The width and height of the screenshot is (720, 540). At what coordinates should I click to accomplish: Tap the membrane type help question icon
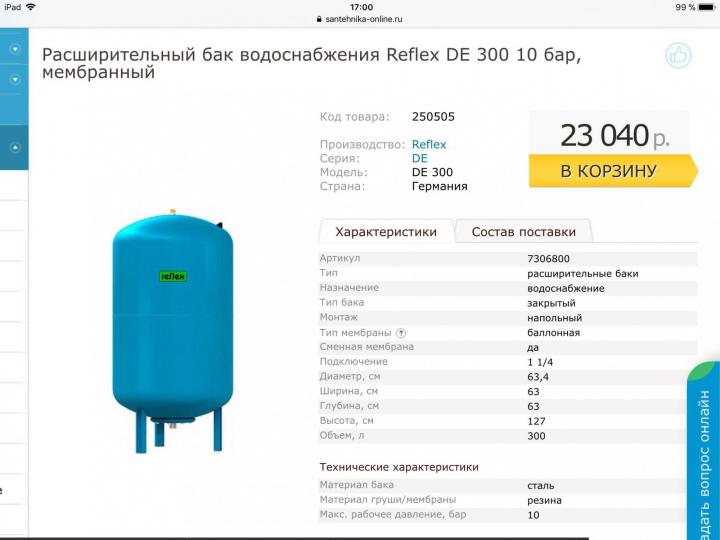coord(401,333)
